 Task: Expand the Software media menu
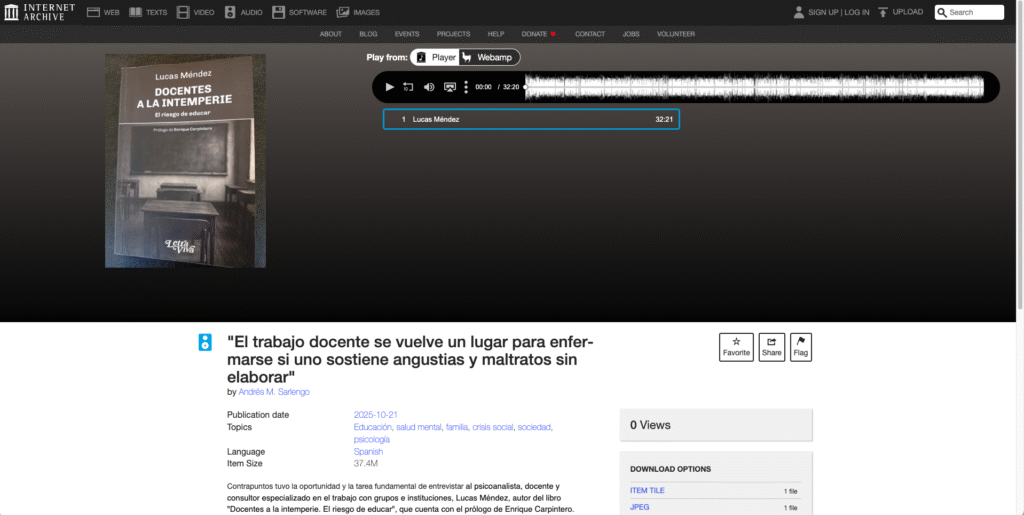(x=299, y=12)
